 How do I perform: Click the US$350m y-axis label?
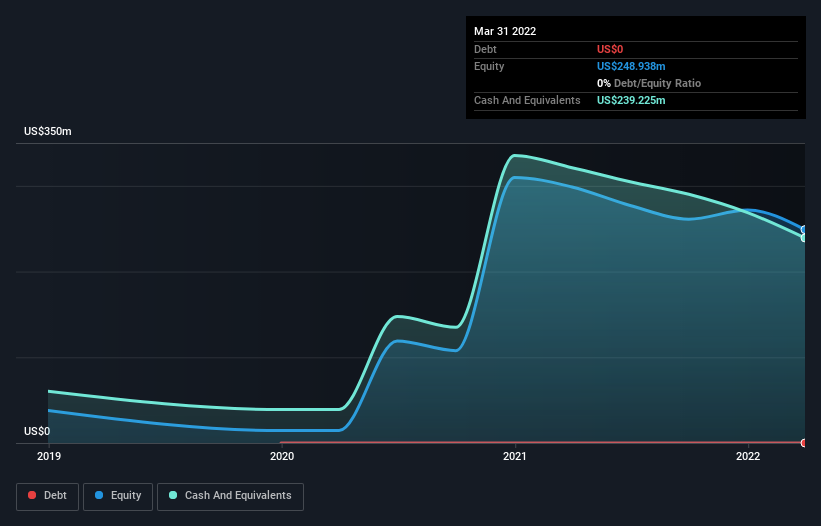(x=48, y=131)
